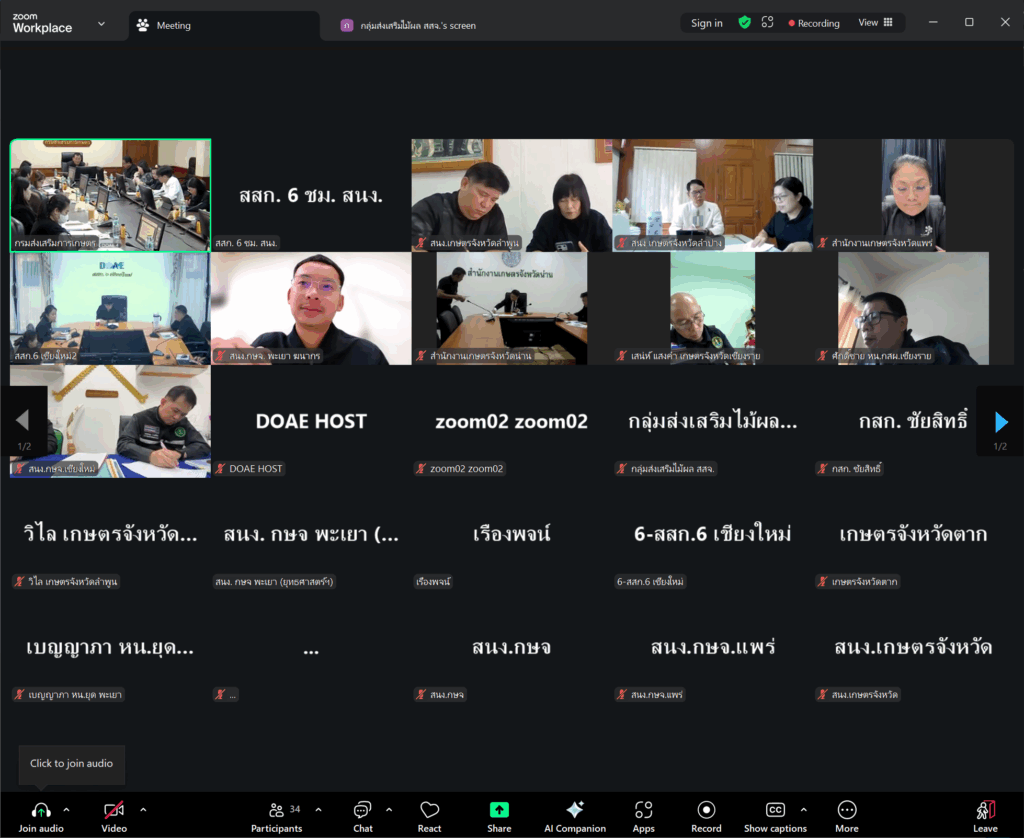This screenshot has width=1024, height=838.
Task: Leave the meeting
Action: 985,815
